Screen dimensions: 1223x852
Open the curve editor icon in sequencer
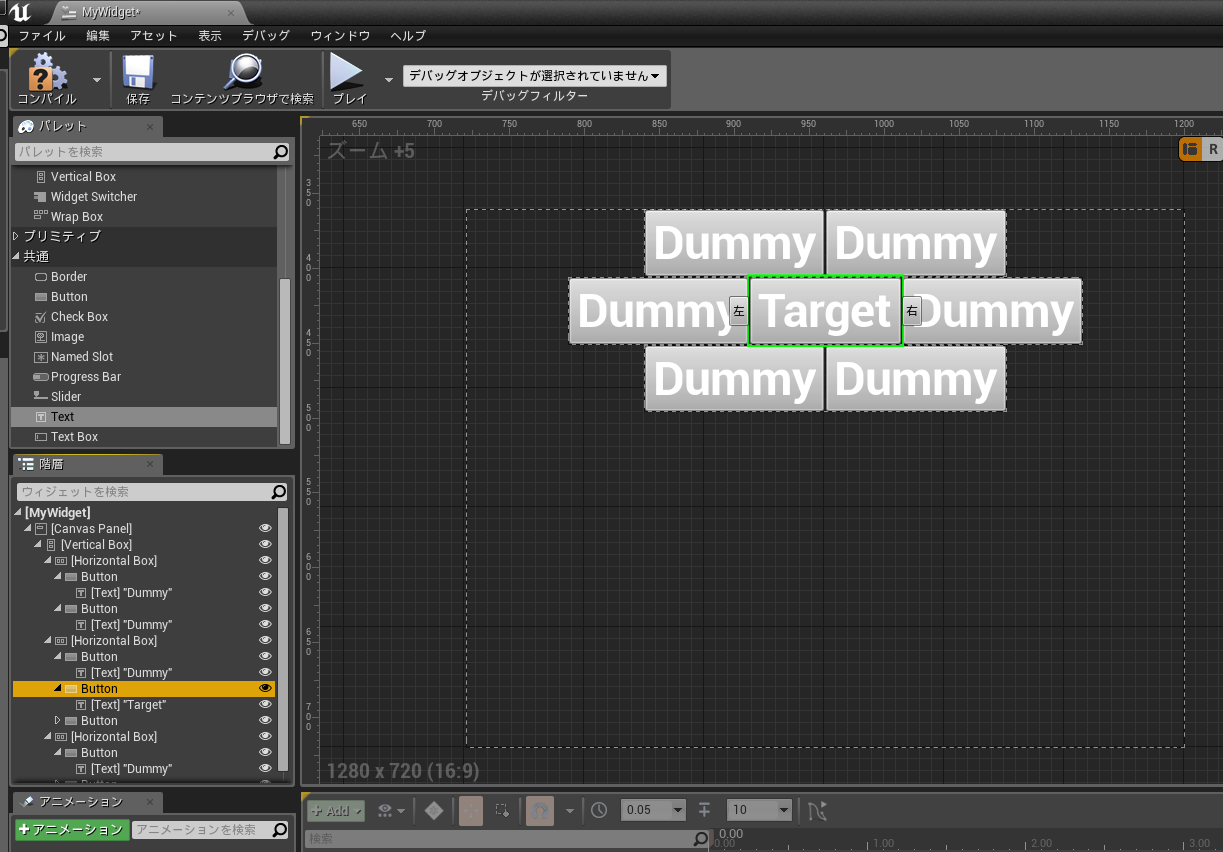click(x=817, y=810)
